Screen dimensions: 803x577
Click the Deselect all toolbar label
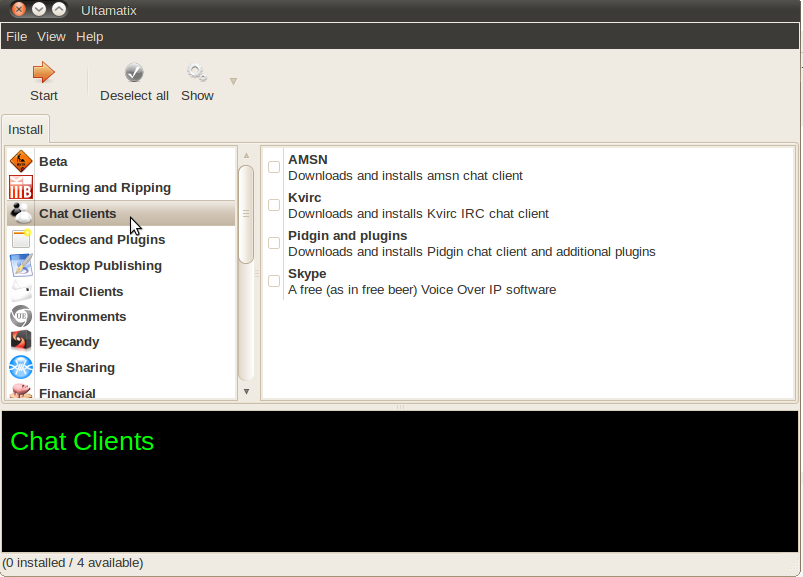coord(134,96)
